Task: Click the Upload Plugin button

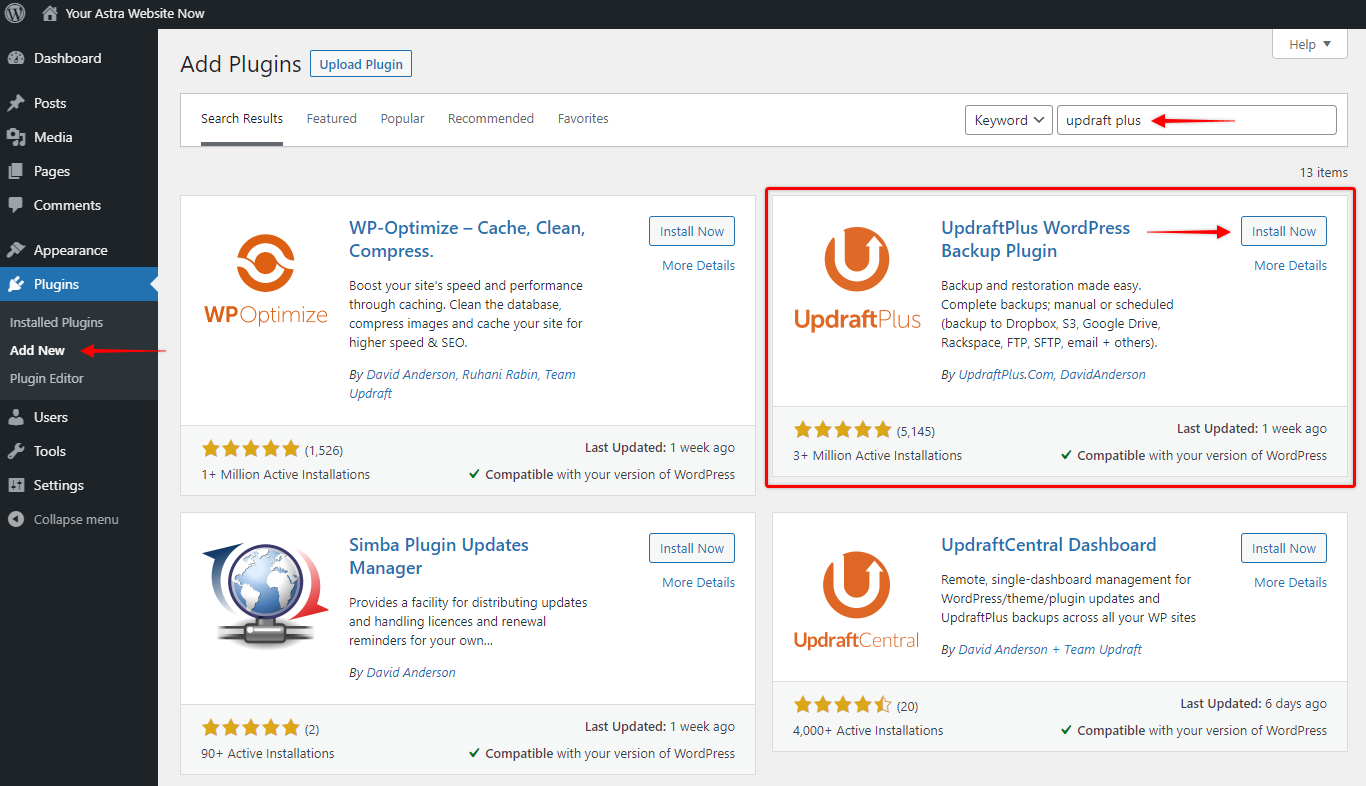Action: (361, 64)
